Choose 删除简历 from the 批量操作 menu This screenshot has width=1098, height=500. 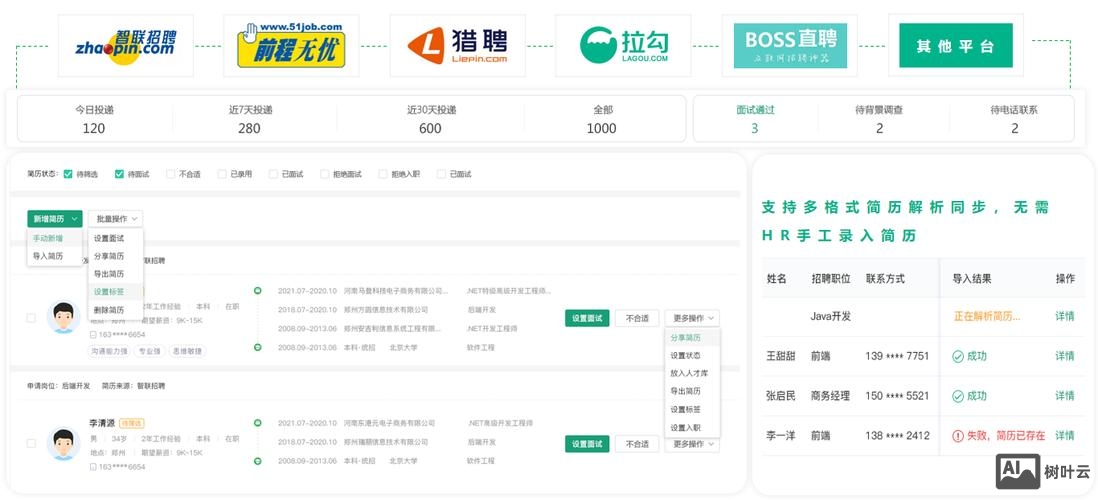tap(109, 310)
